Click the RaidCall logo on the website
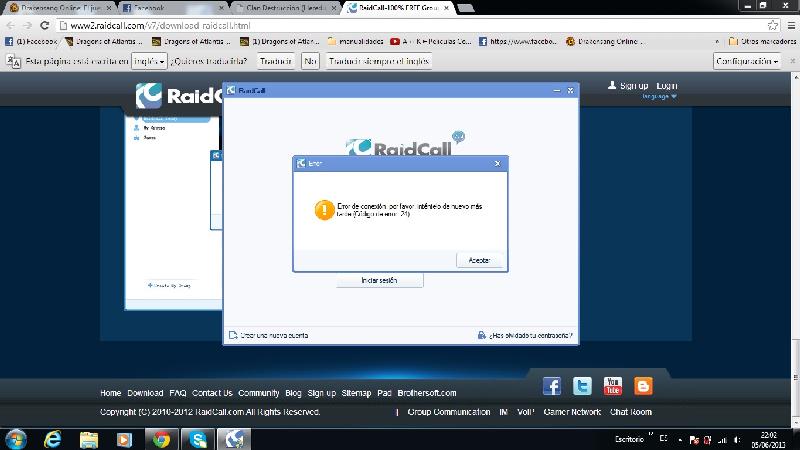 click(x=179, y=95)
